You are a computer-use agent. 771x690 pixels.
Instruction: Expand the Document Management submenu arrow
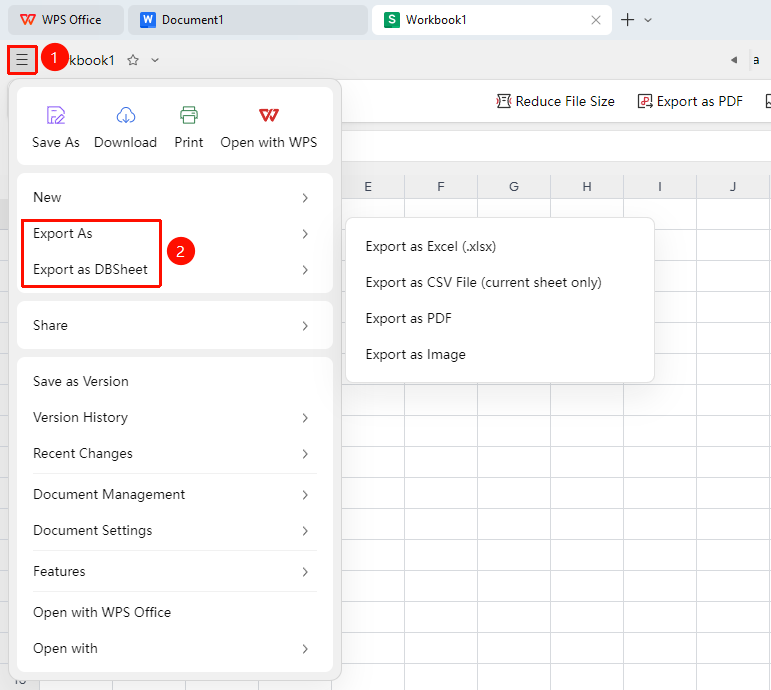coord(305,495)
